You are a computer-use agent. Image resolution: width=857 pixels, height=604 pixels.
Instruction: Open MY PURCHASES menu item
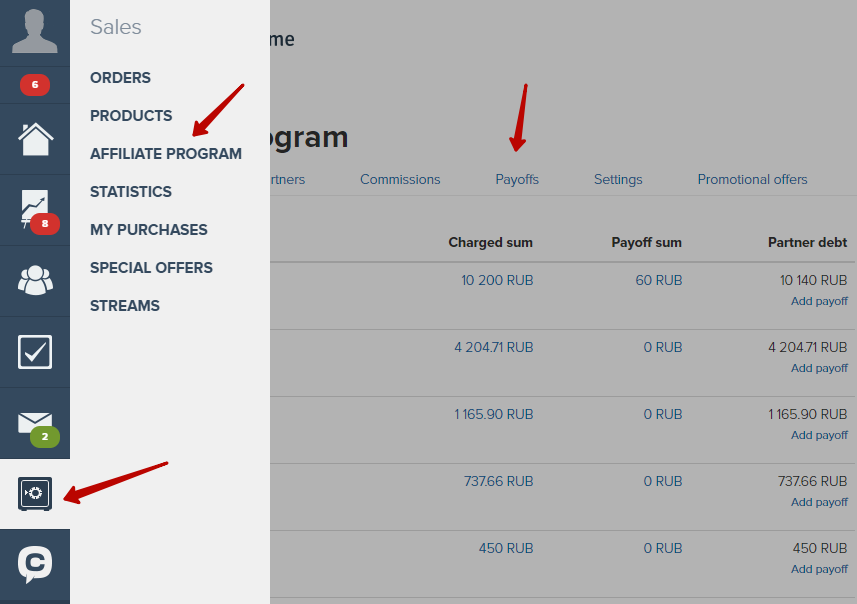click(149, 230)
